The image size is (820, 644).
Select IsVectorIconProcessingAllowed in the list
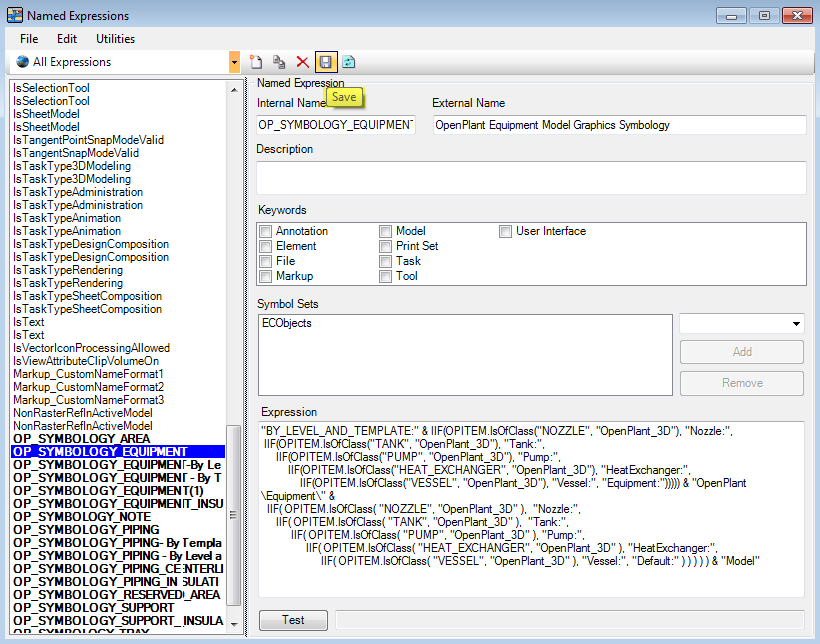pos(92,348)
